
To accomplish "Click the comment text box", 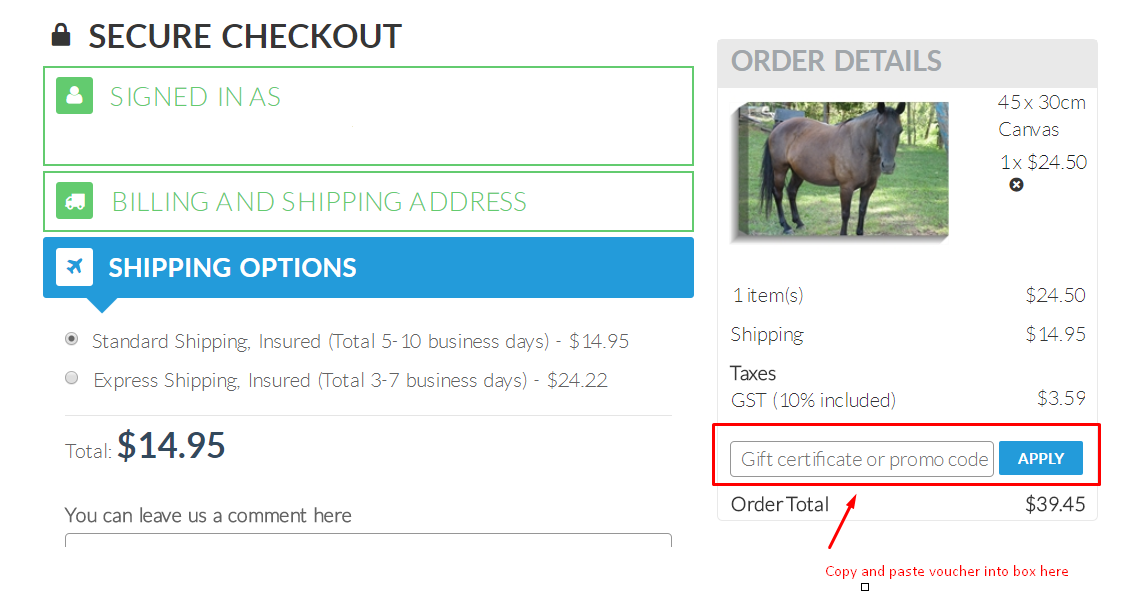I will click(x=369, y=540).
